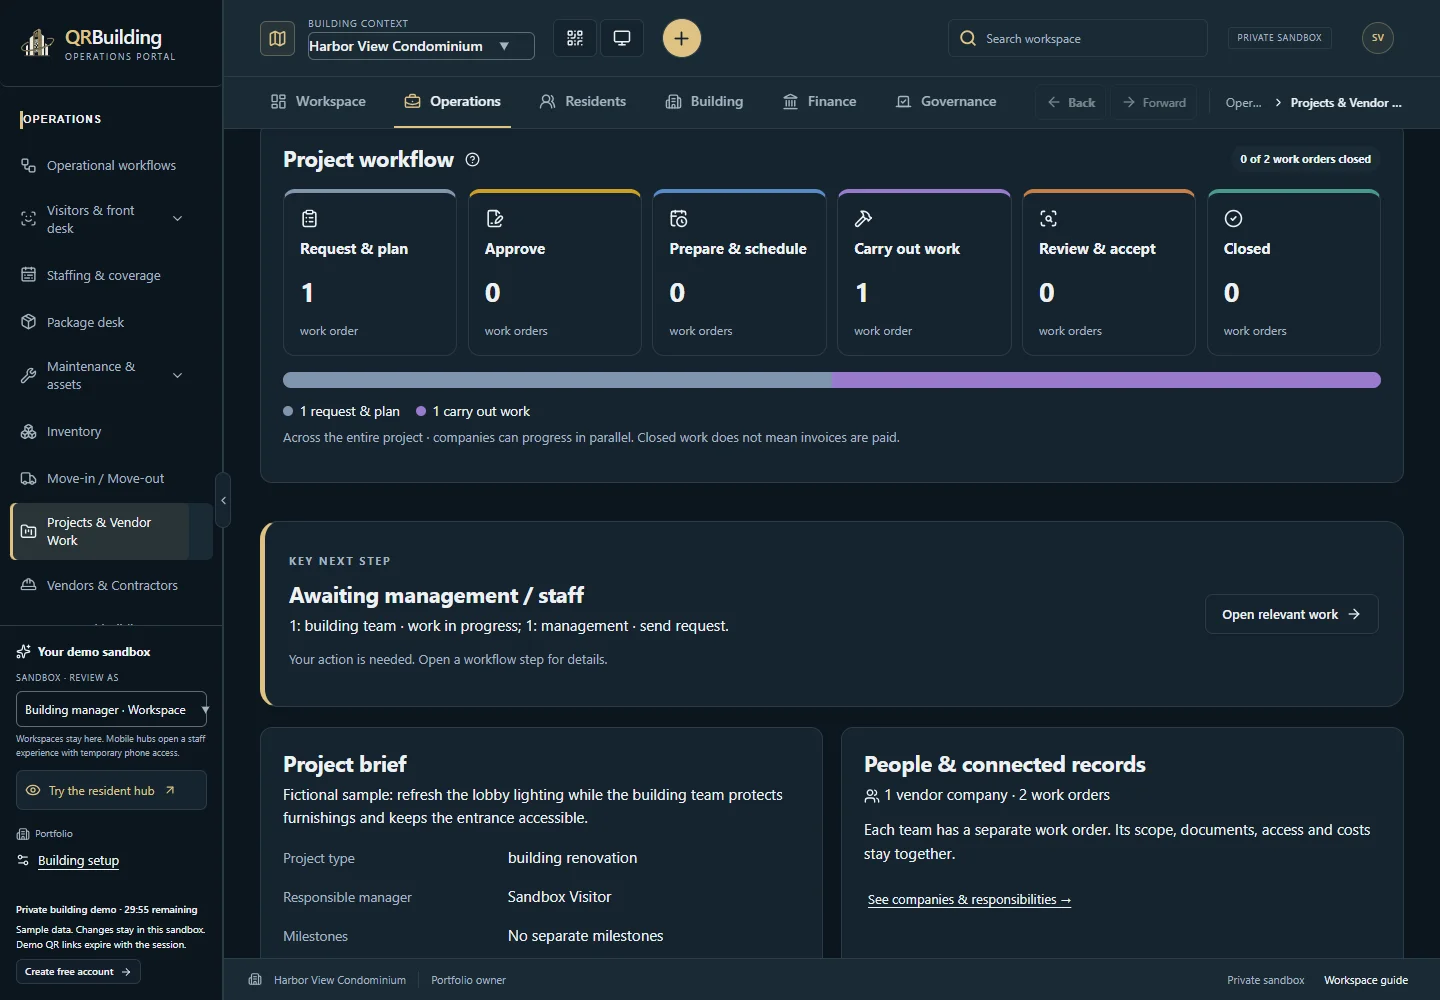
Task: Open the Building manager · Workspace role dropdown
Action: click(111, 709)
